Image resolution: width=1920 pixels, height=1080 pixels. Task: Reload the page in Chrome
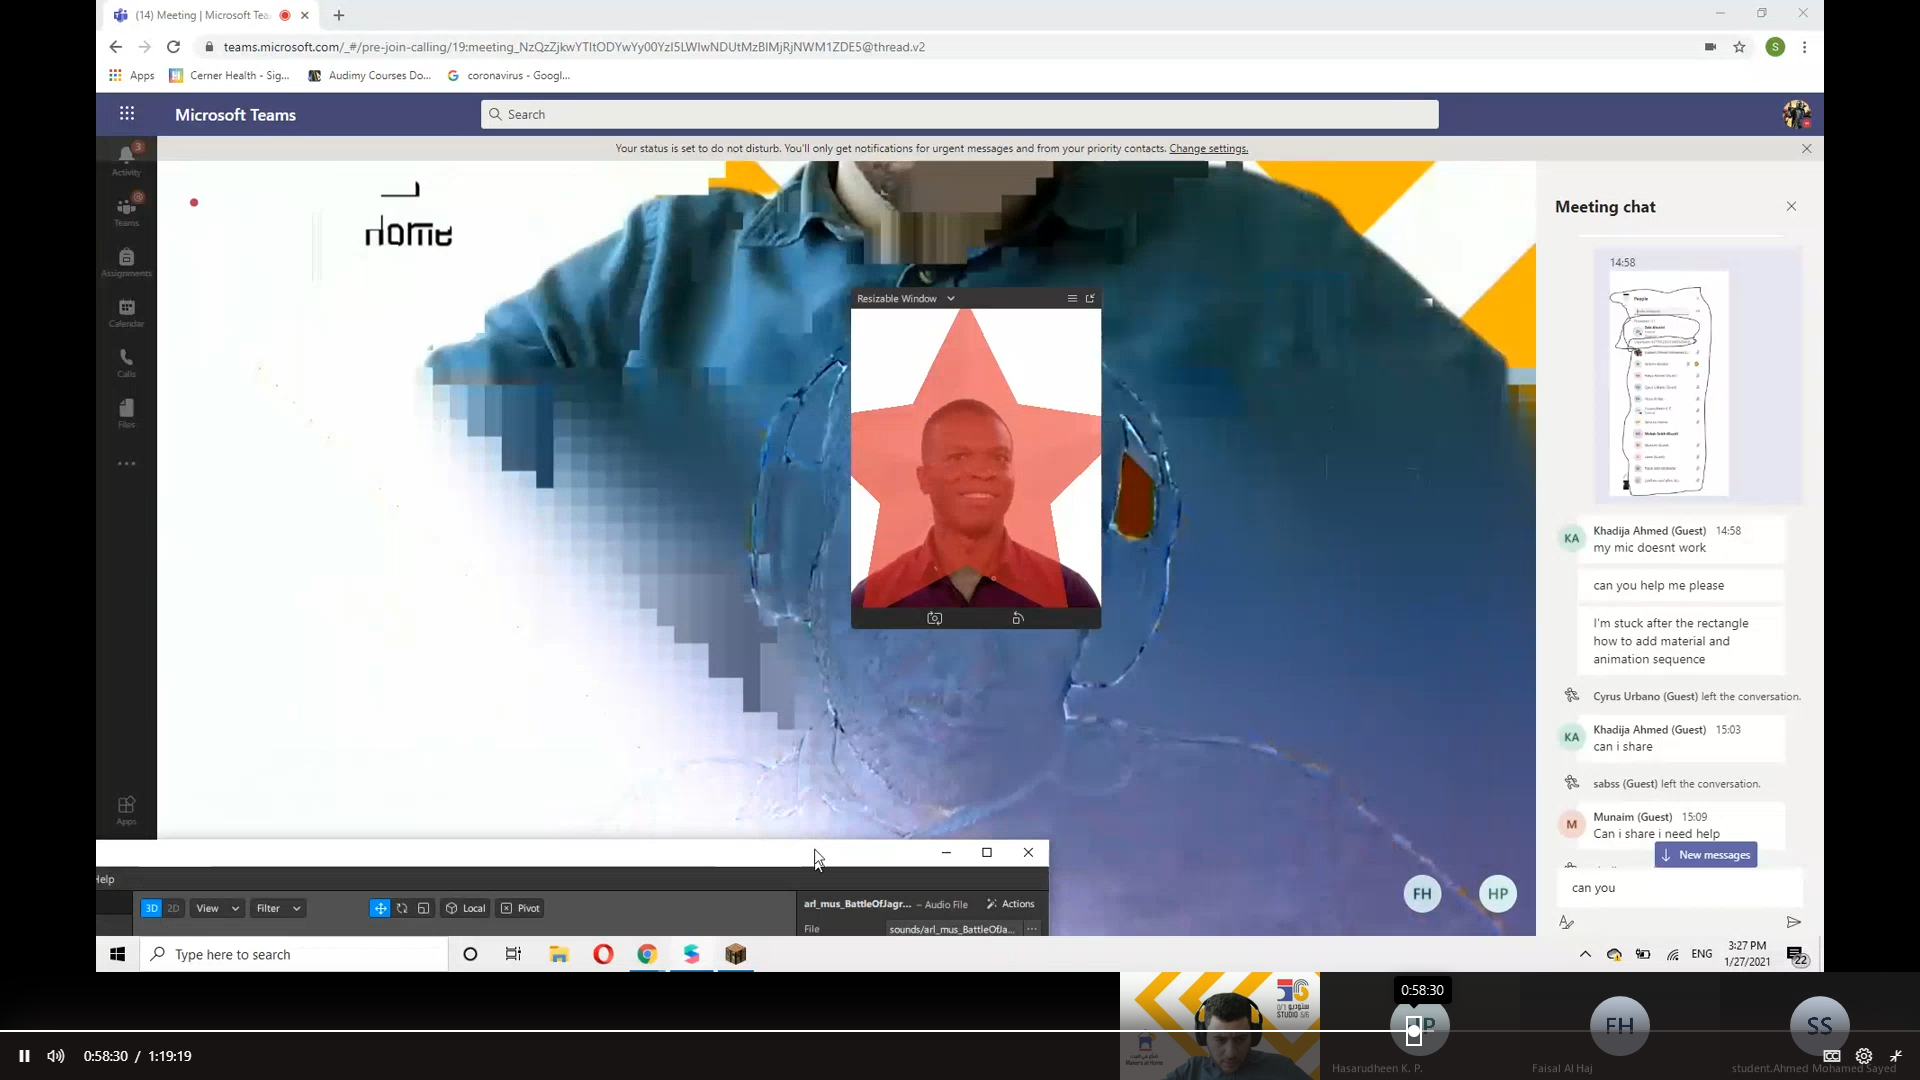173,47
